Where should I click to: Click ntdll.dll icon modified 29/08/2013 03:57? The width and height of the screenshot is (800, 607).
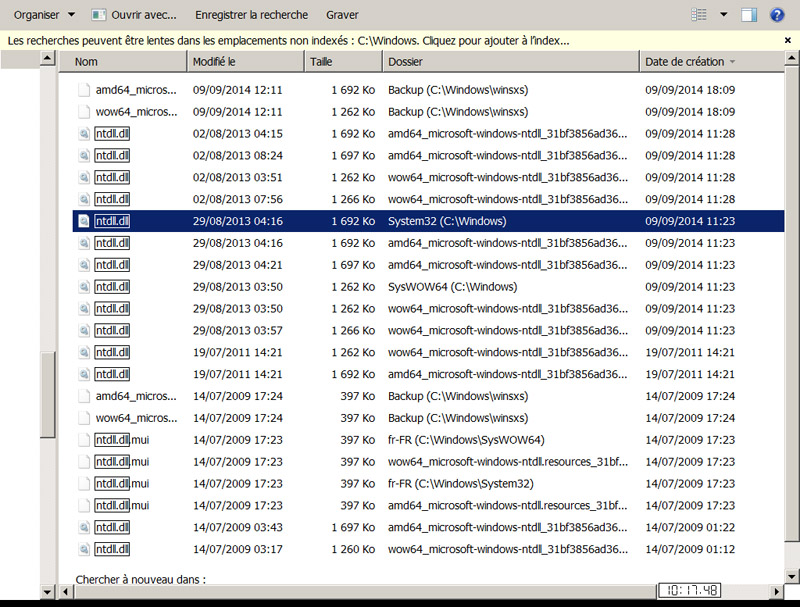click(x=84, y=331)
